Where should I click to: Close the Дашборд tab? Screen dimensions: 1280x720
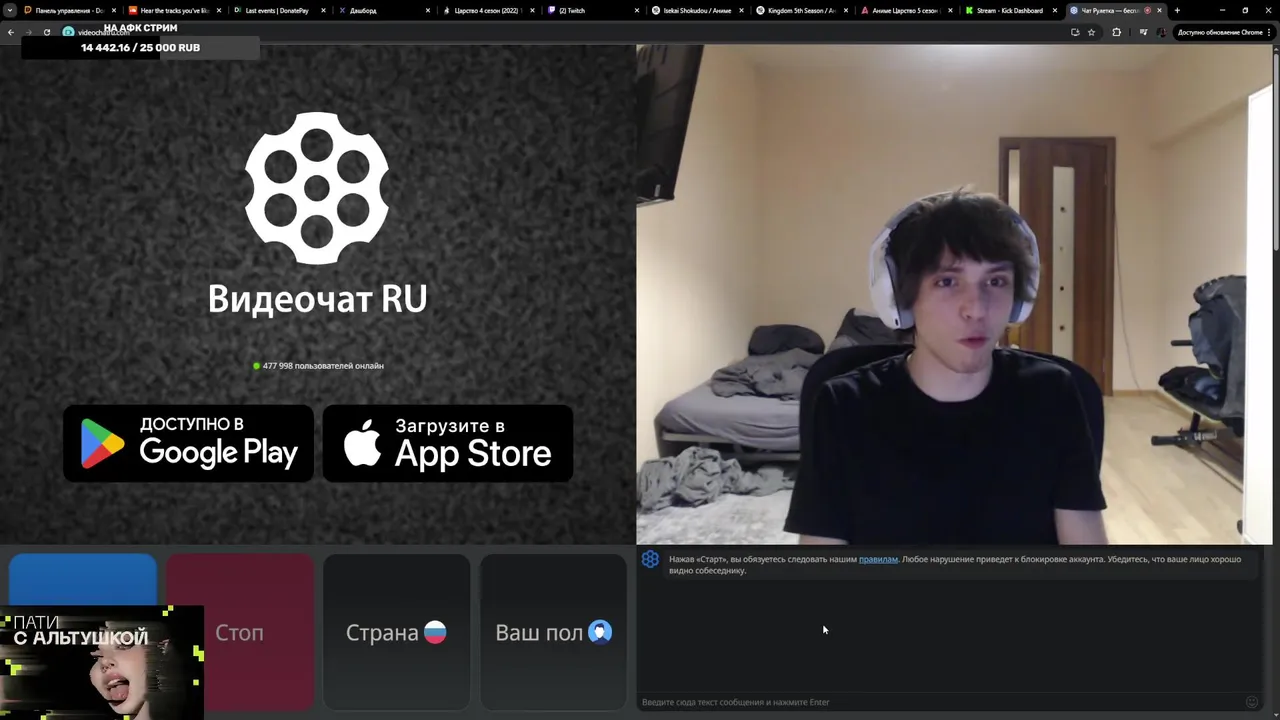pyautogui.click(x=428, y=10)
